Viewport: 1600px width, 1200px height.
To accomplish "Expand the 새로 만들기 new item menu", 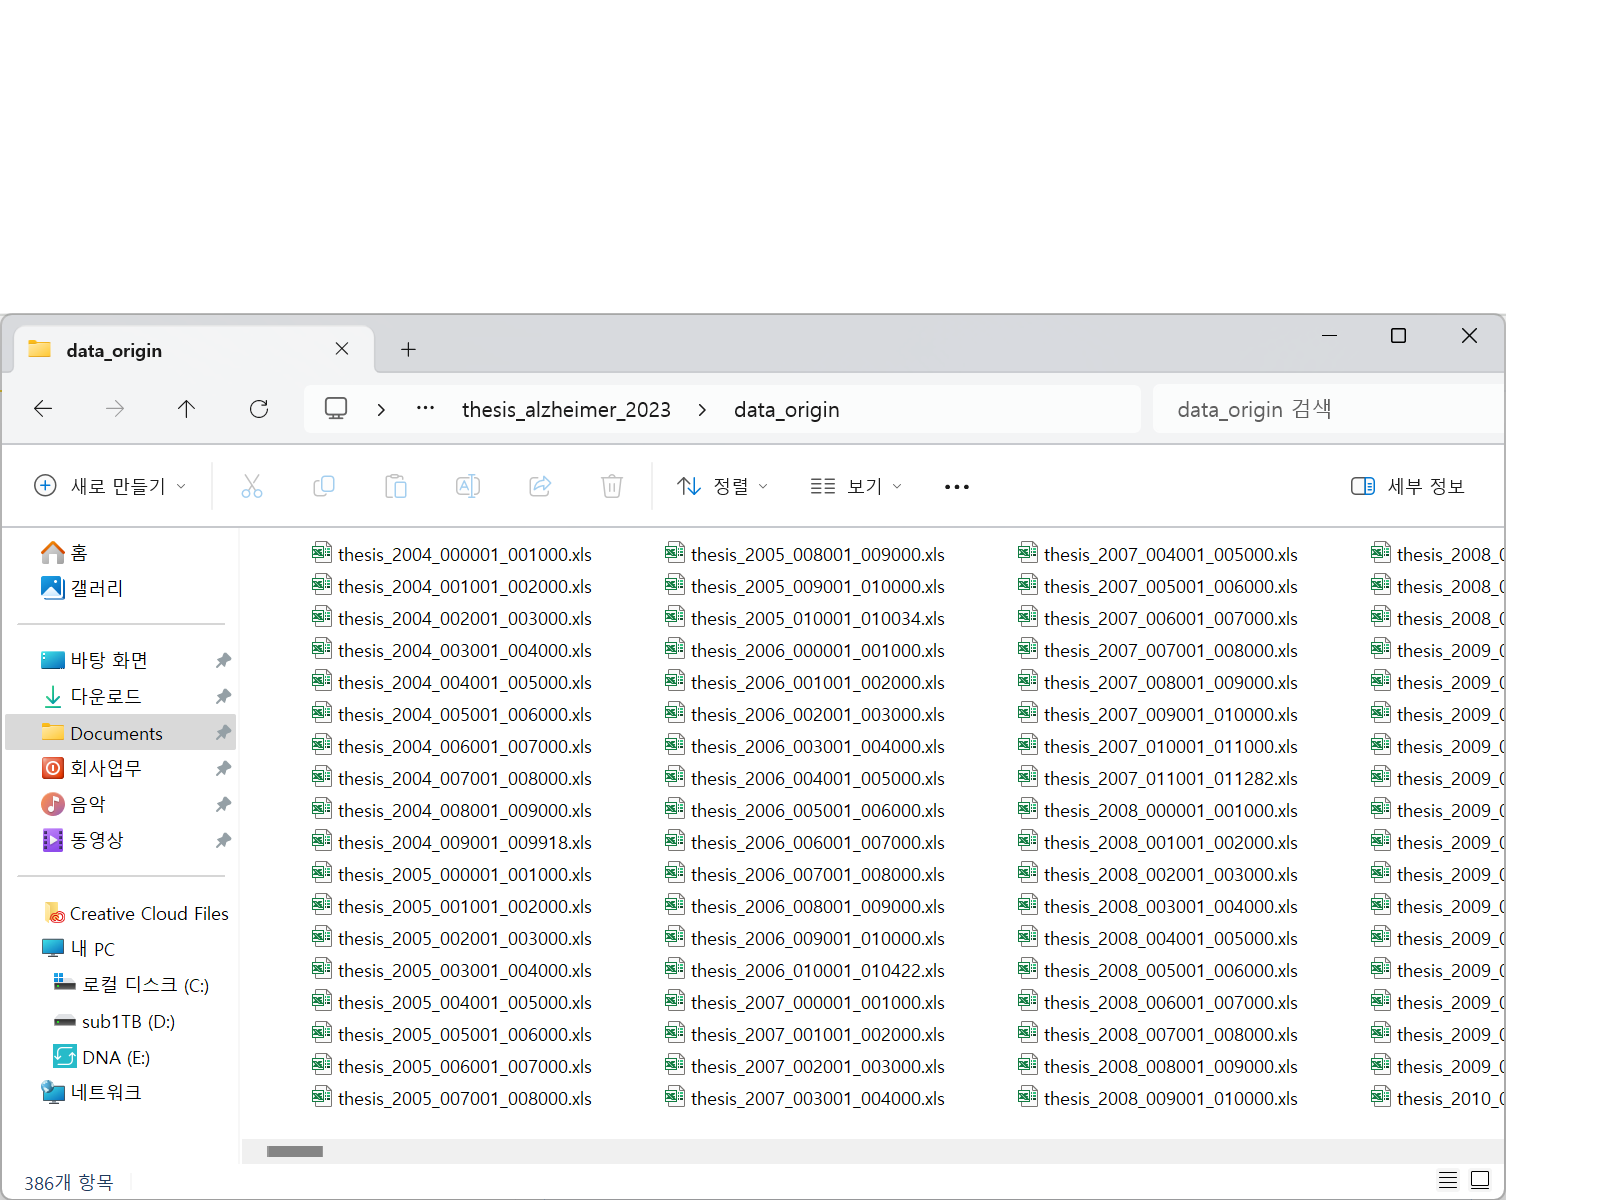I will (x=110, y=487).
